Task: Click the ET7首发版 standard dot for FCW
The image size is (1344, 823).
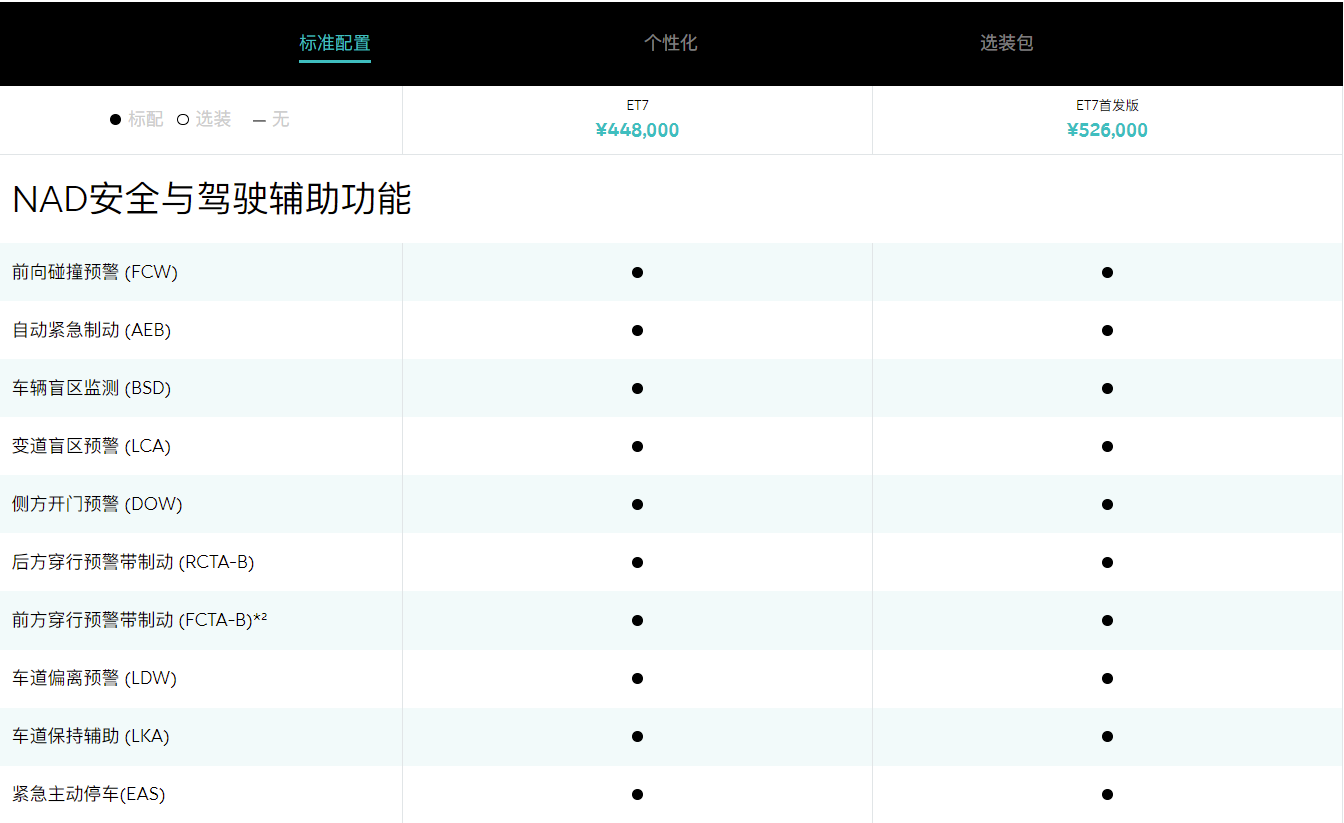Action: tap(1107, 272)
